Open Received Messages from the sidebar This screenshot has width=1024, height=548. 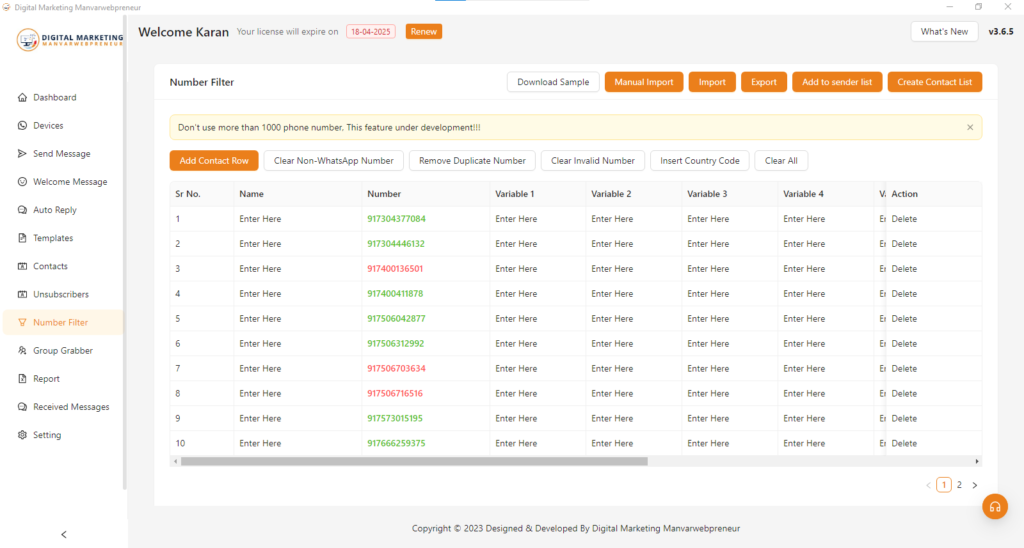(71, 407)
